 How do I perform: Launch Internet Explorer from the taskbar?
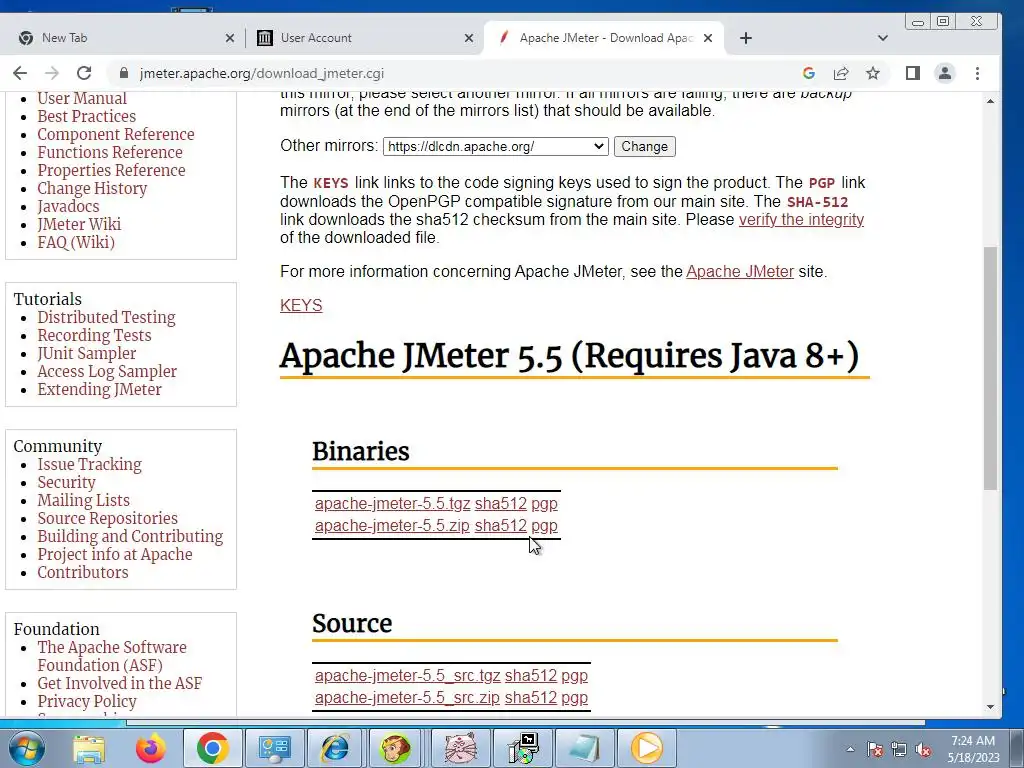(334, 748)
